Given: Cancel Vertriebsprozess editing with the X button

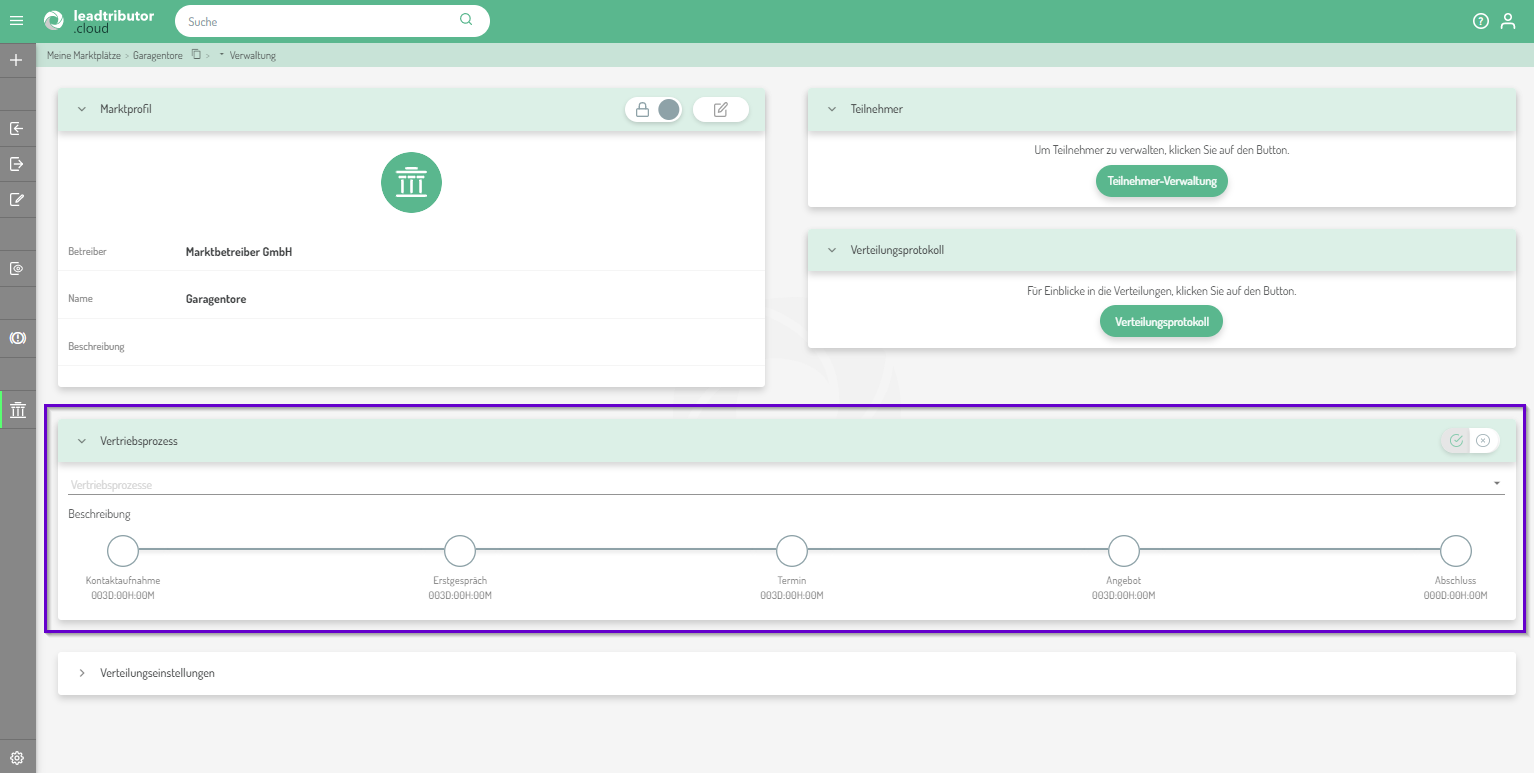Looking at the screenshot, I should (1483, 441).
